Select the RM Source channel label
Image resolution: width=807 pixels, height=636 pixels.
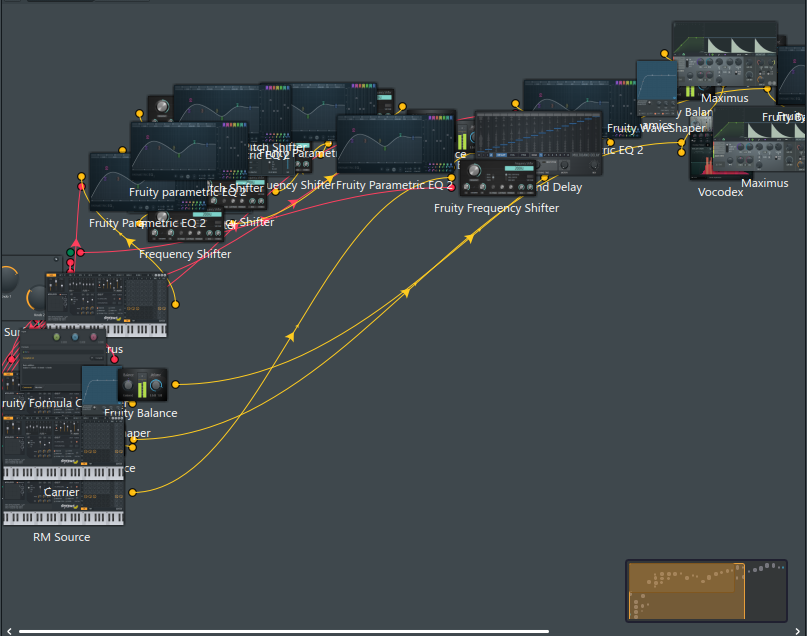point(61,537)
